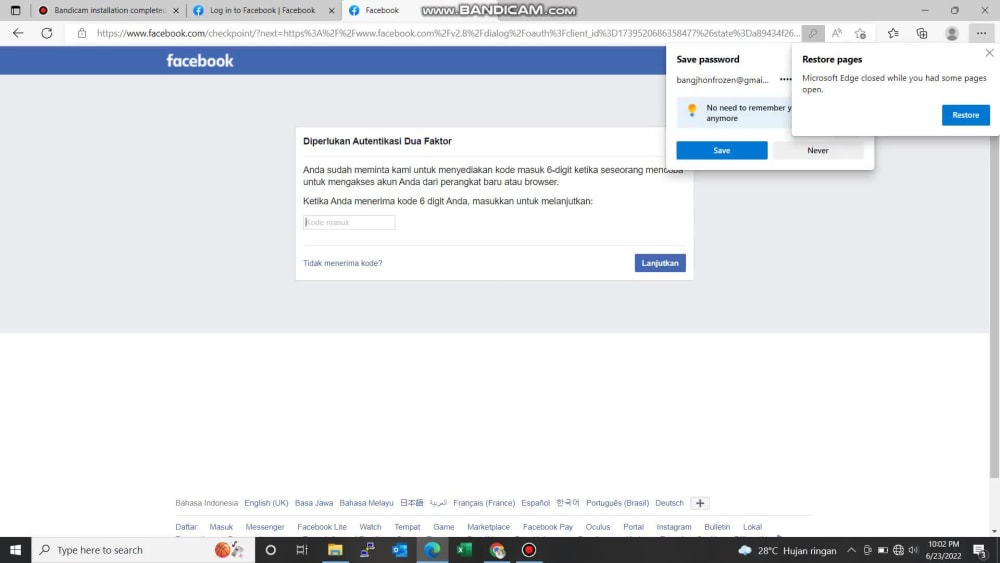The image size is (1000, 563).
Task: Open Cortana circle icon on taskbar
Action: [x=270, y=550]
